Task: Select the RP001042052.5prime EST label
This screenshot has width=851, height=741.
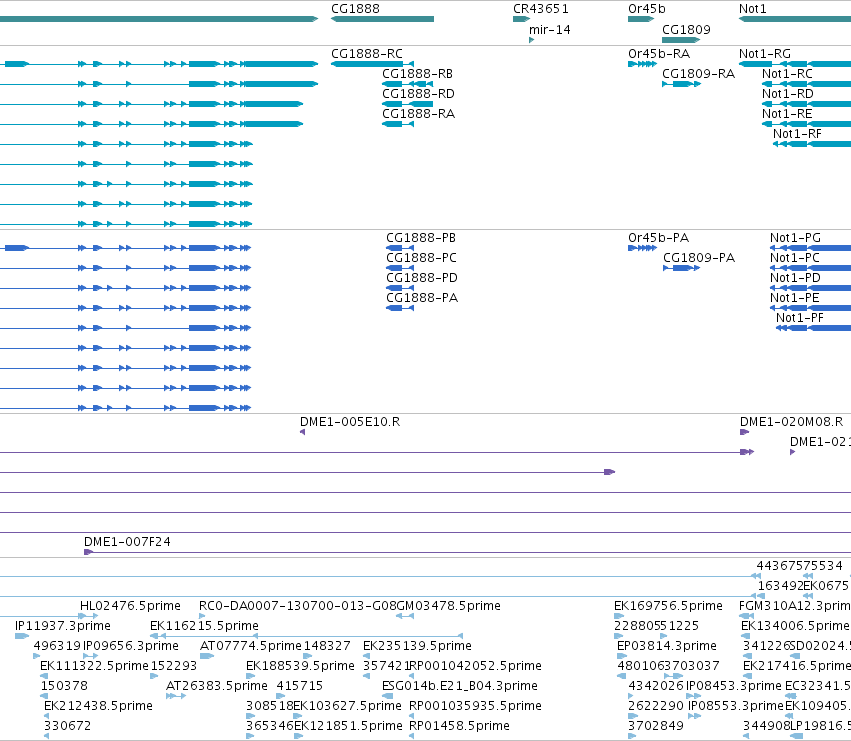Action: pos(475,666)
